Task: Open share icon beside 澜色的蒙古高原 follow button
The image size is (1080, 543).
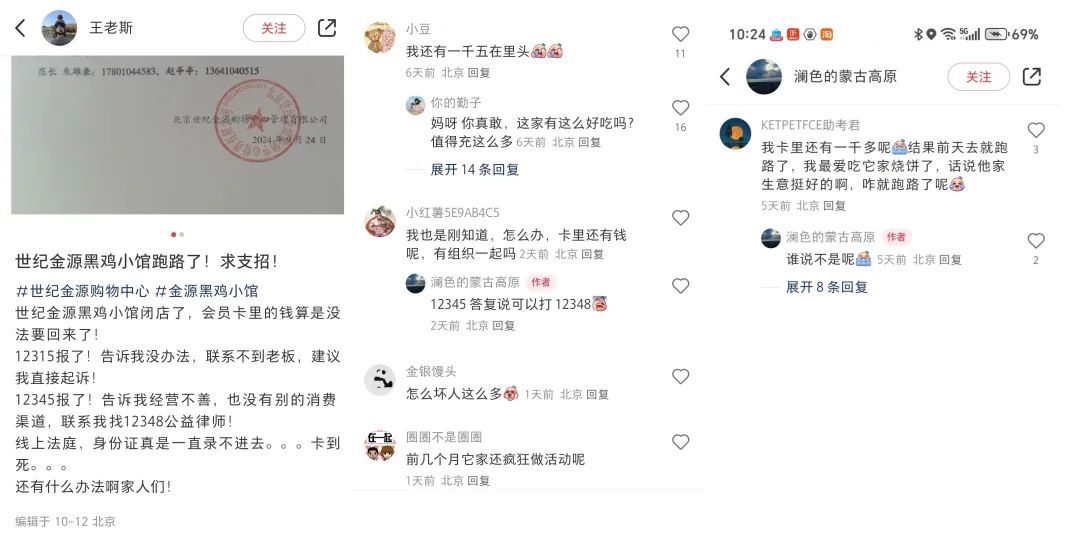Action: point(1032,76)
